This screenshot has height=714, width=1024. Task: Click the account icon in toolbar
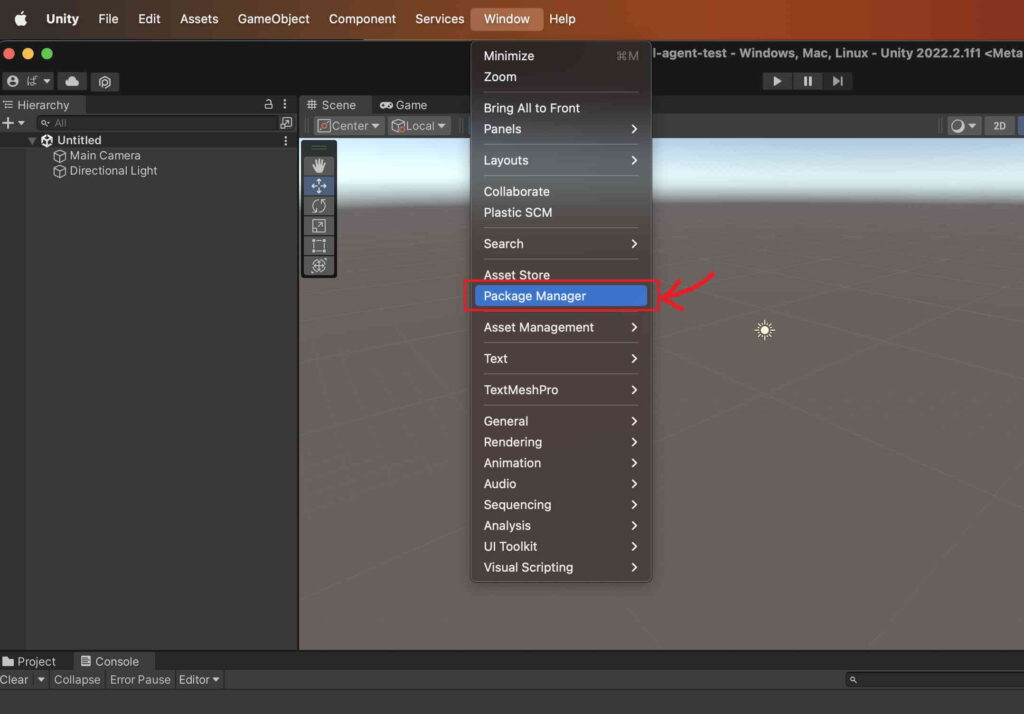pos(12,81)
